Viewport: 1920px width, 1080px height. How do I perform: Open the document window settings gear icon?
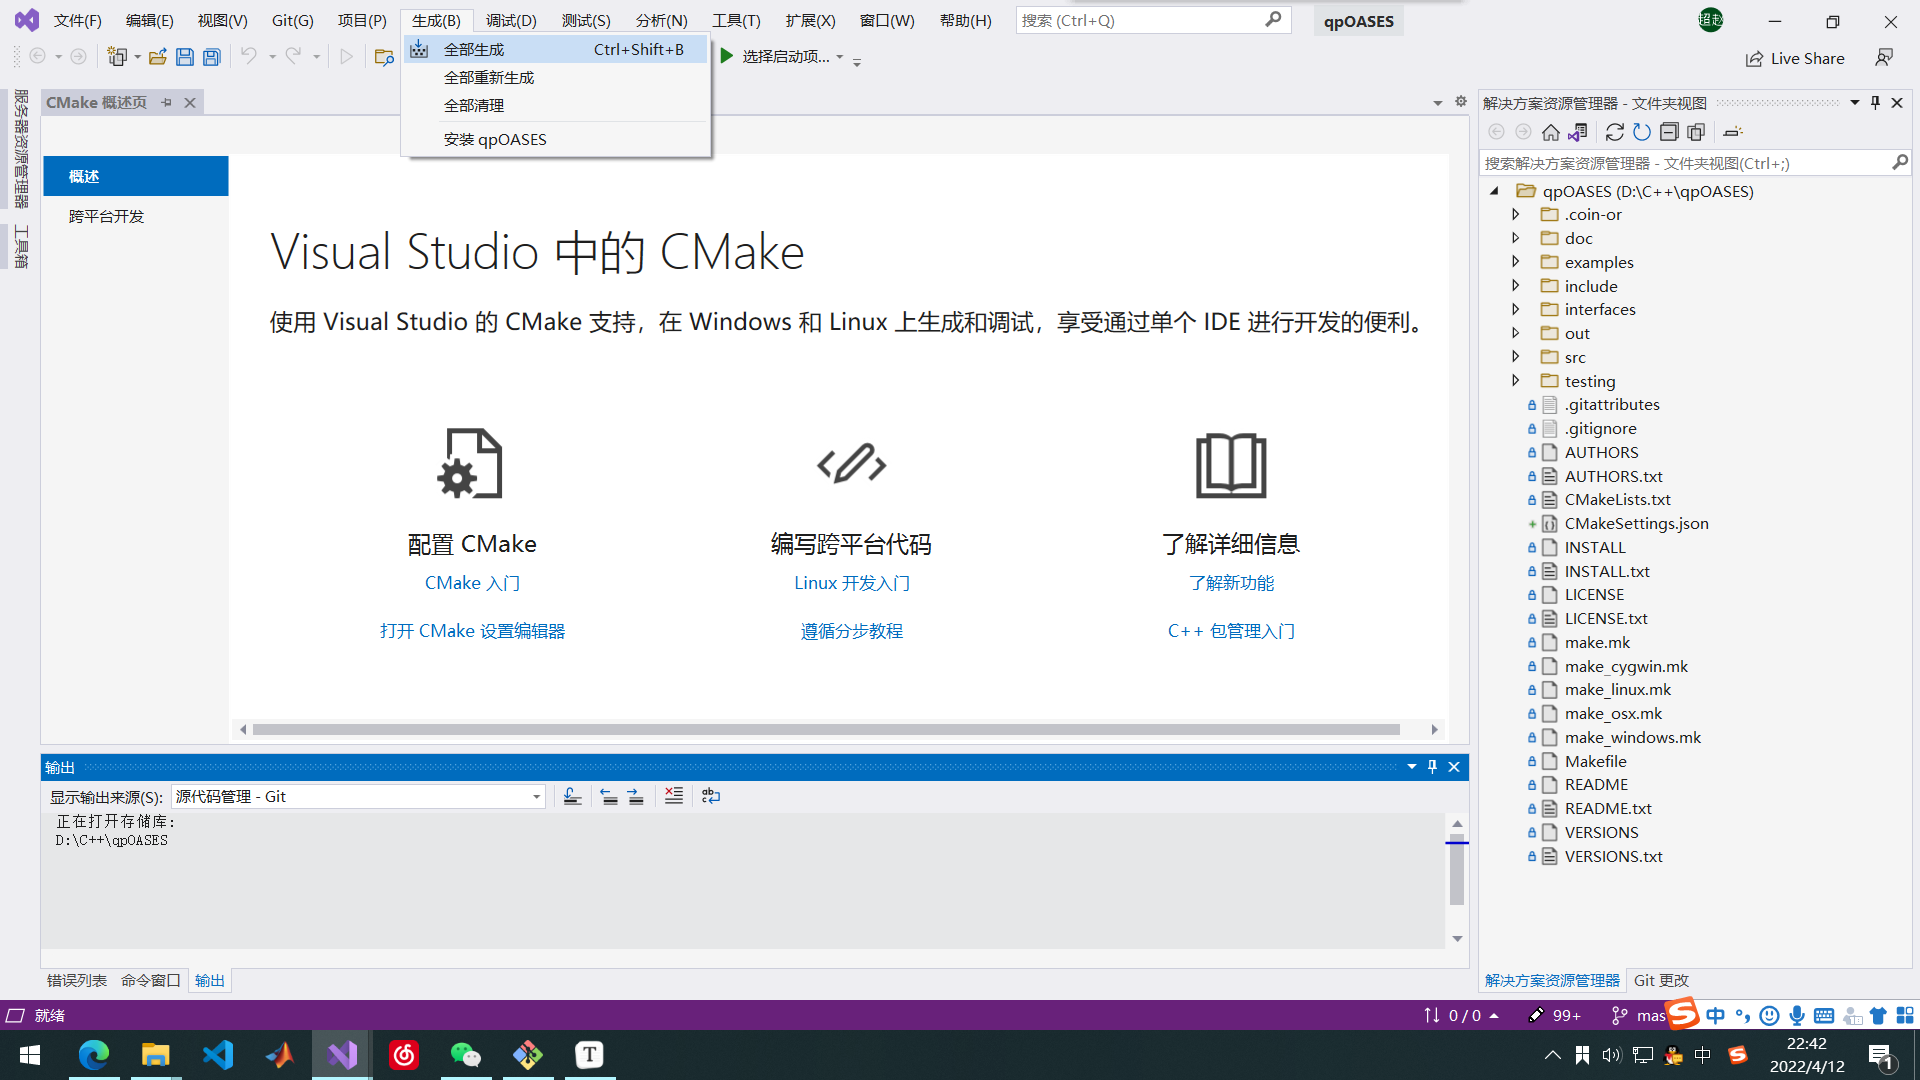pos(1461,102)
